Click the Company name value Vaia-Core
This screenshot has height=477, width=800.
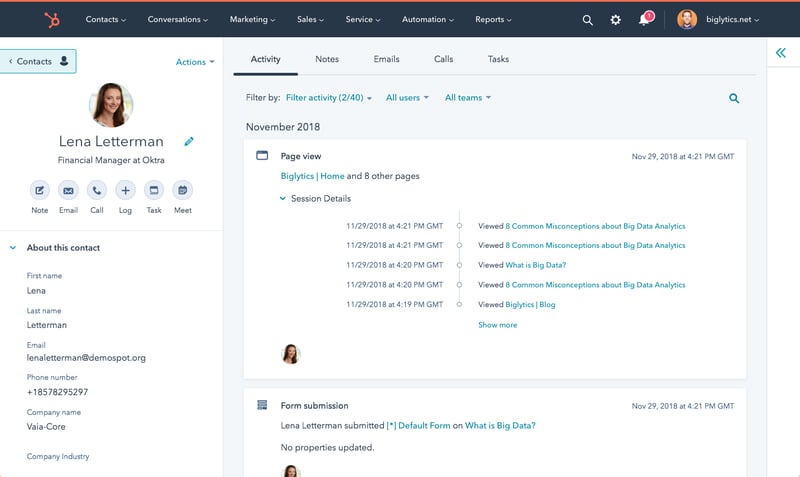pyautogui.click(x=46, y=426)
